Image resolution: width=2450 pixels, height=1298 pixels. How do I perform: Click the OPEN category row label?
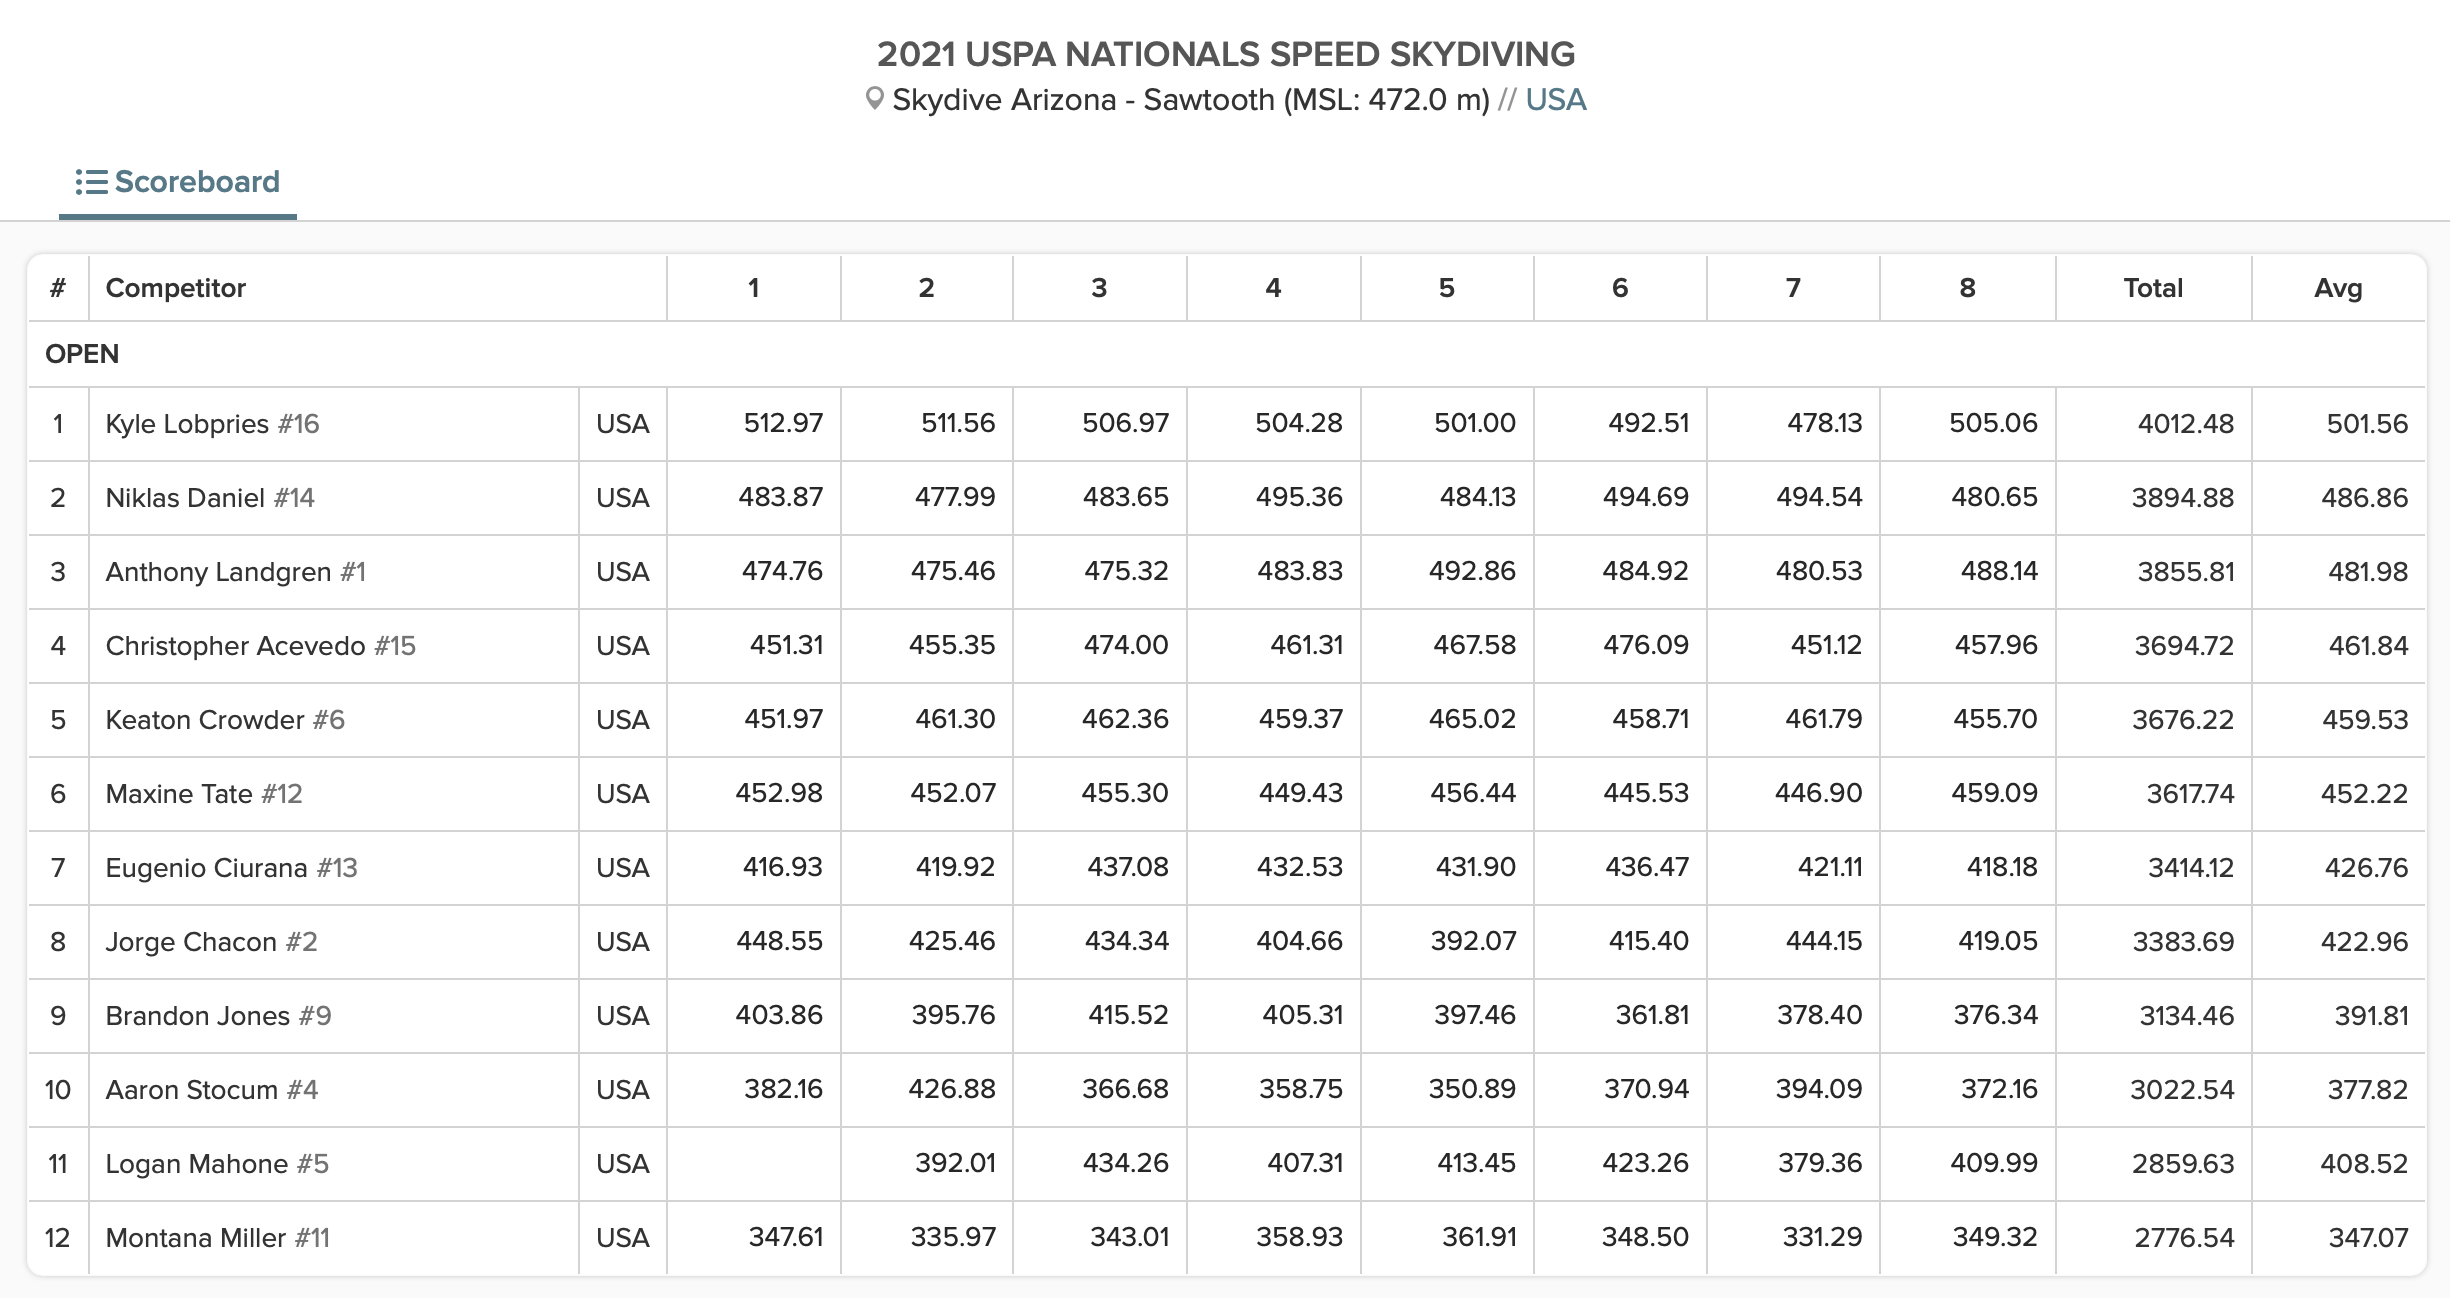point(82,354)
